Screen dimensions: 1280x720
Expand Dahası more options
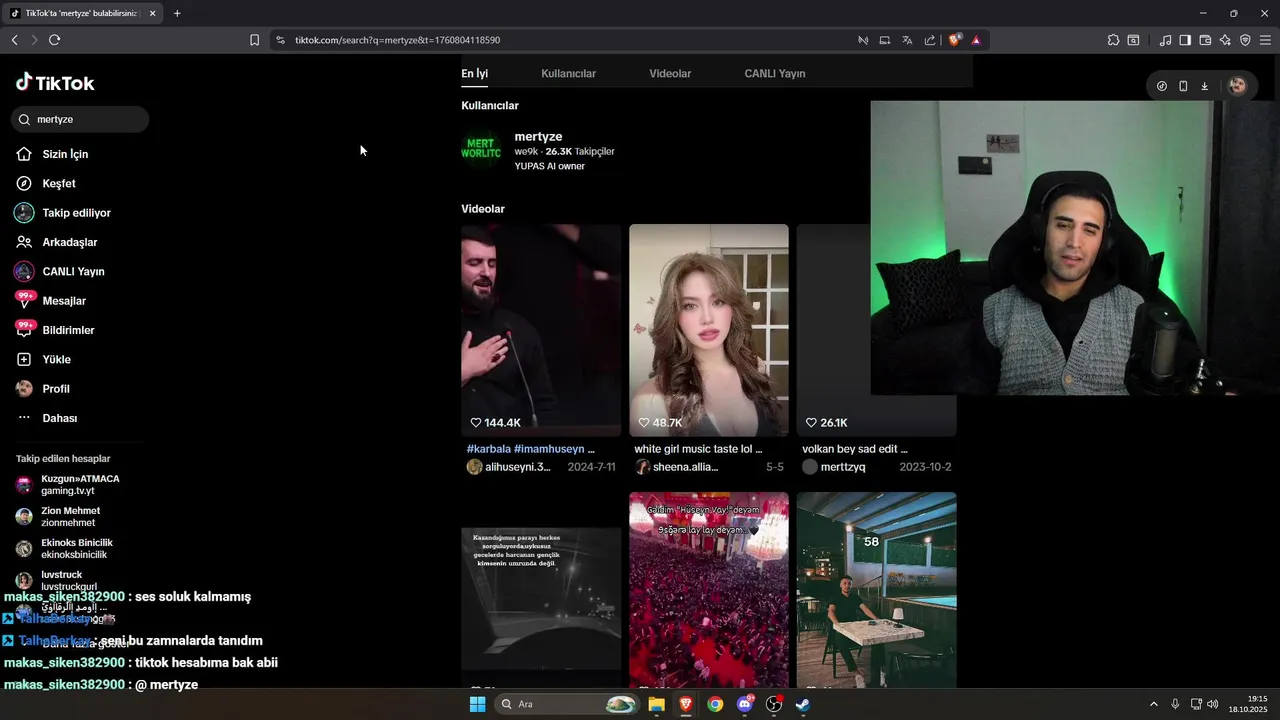tap(59, 418)
